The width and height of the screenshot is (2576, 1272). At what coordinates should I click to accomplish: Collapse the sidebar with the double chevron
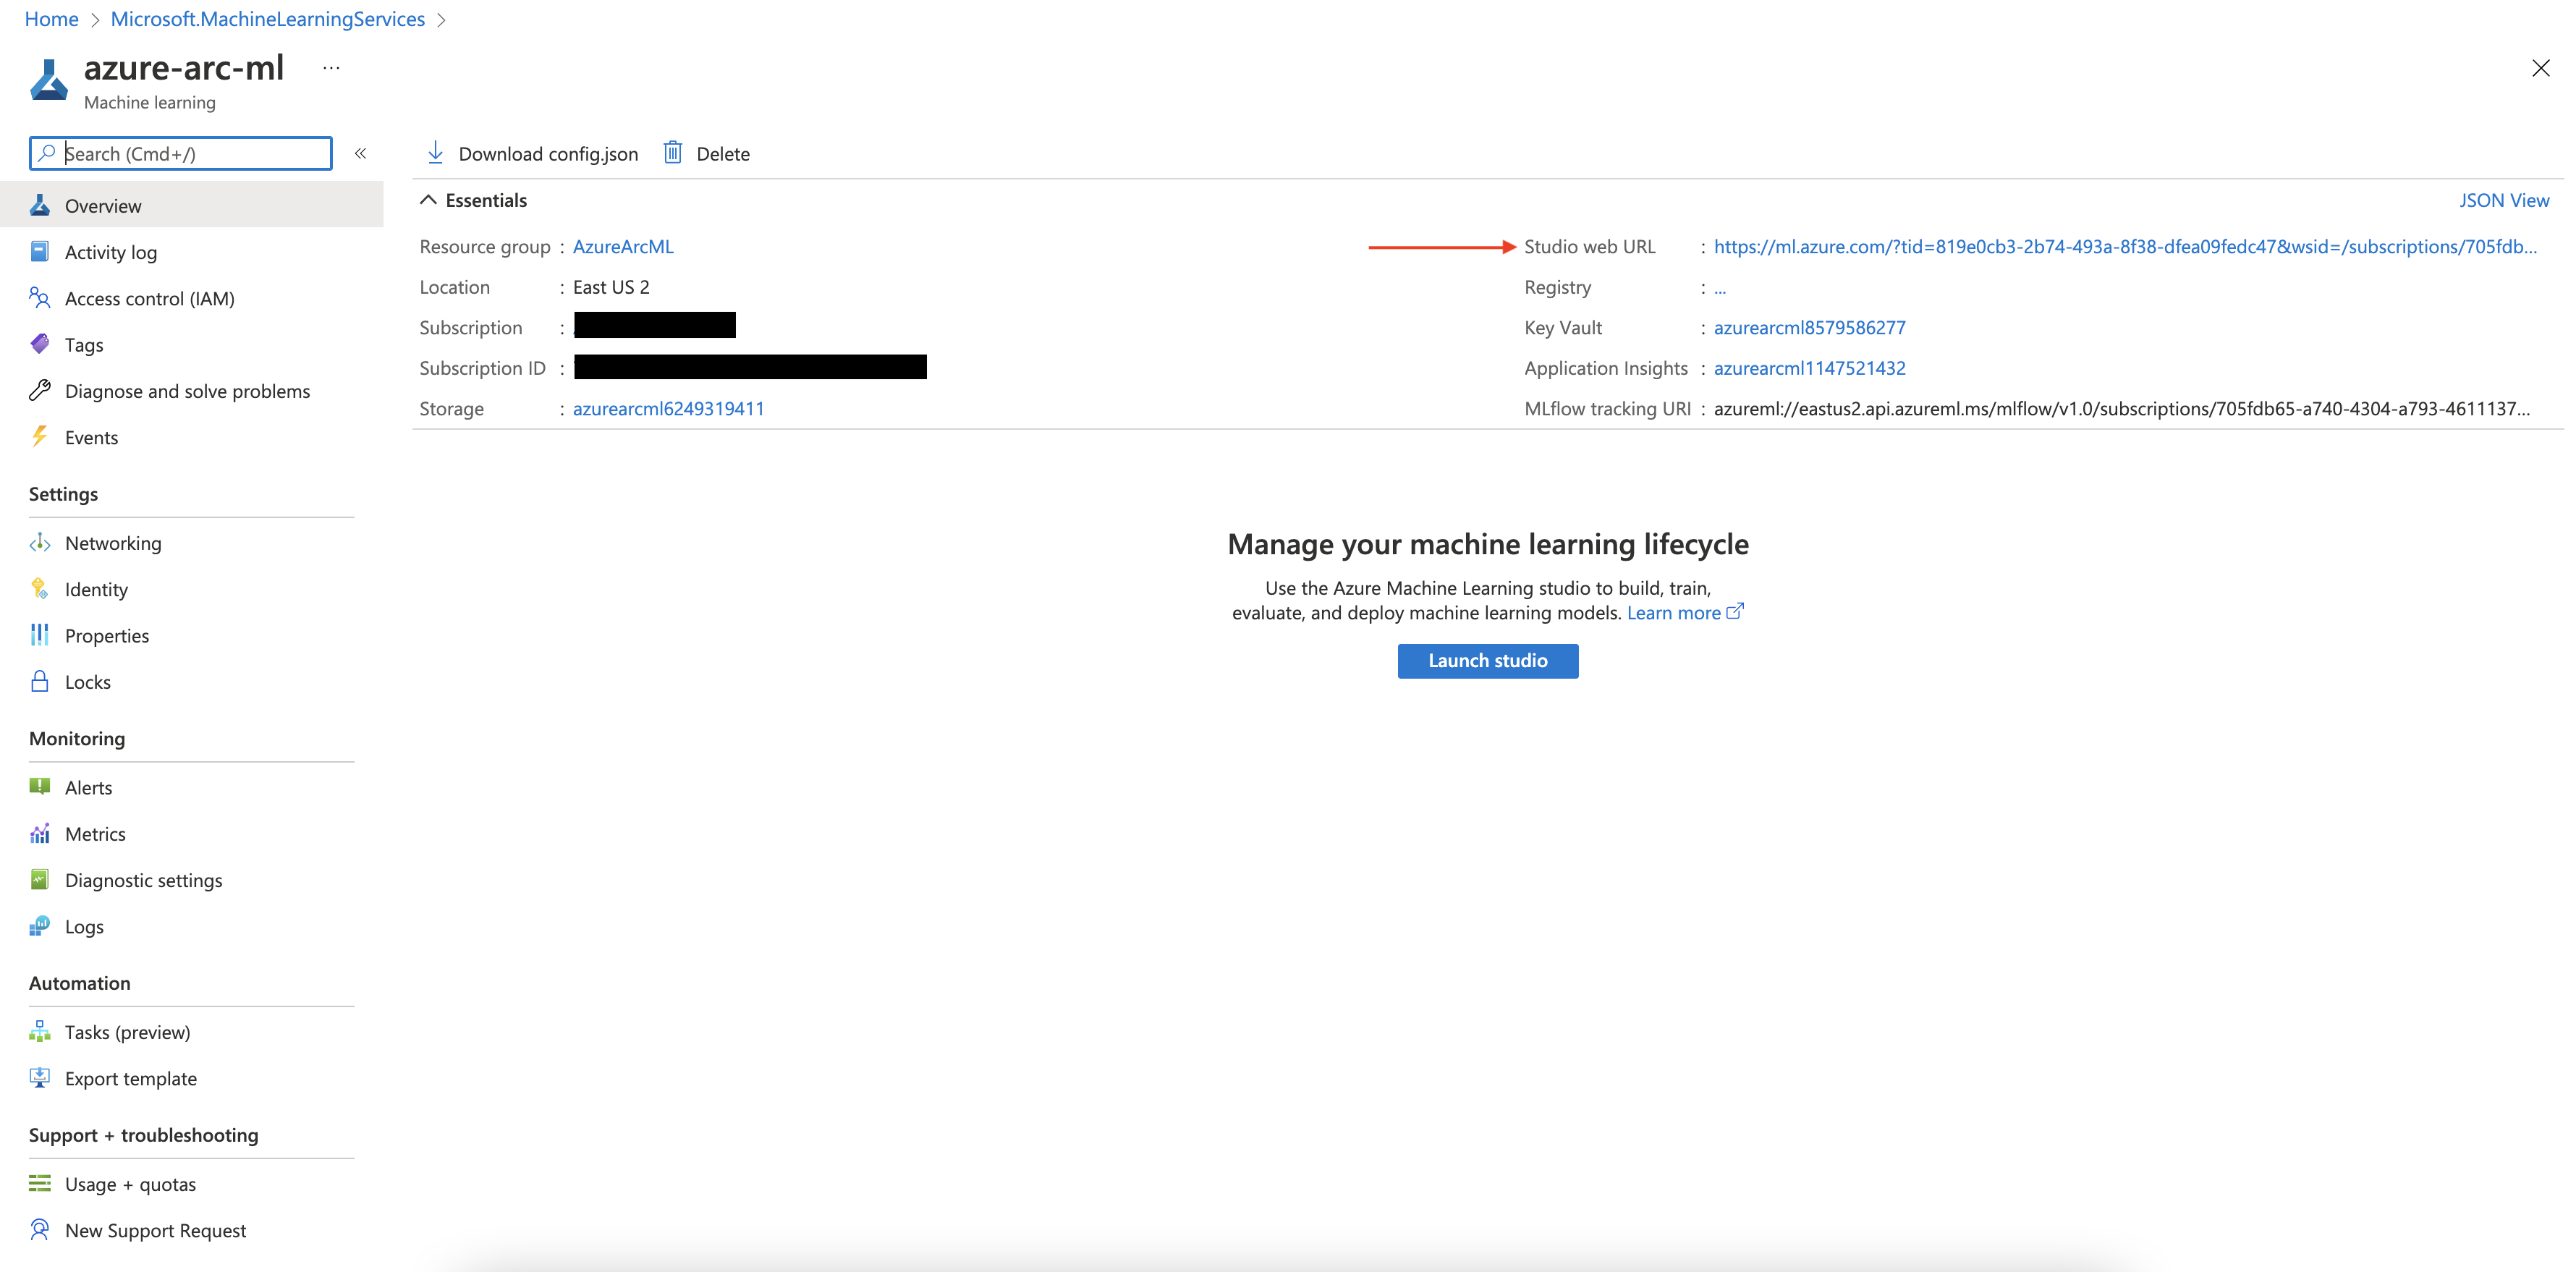361,153
